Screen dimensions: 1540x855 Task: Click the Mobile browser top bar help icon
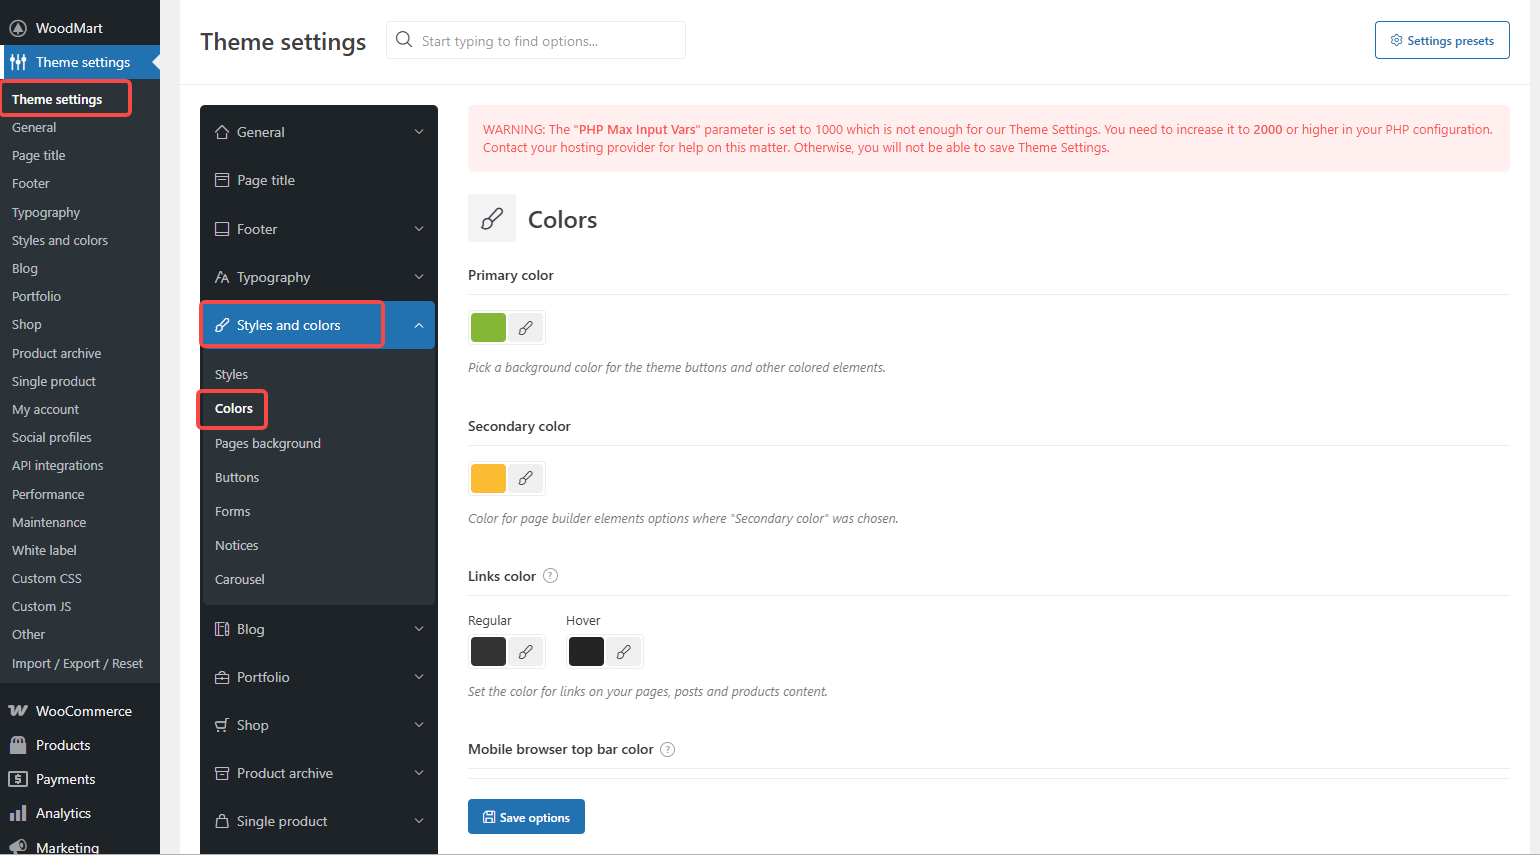[x=668, y=749]
